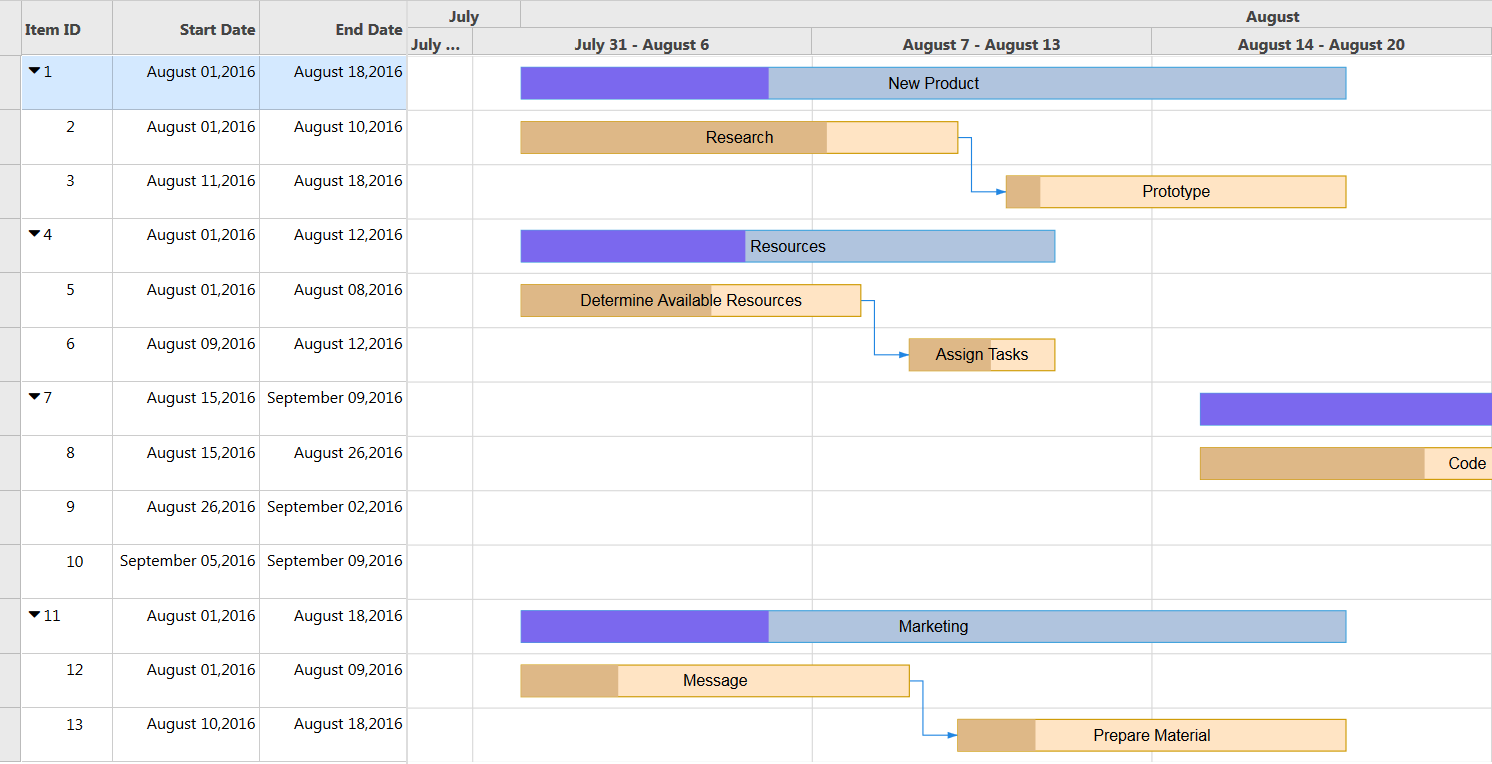Screen dimensions: 1492x764
Task: Select the Prototype task bar
Action: 1176,191
